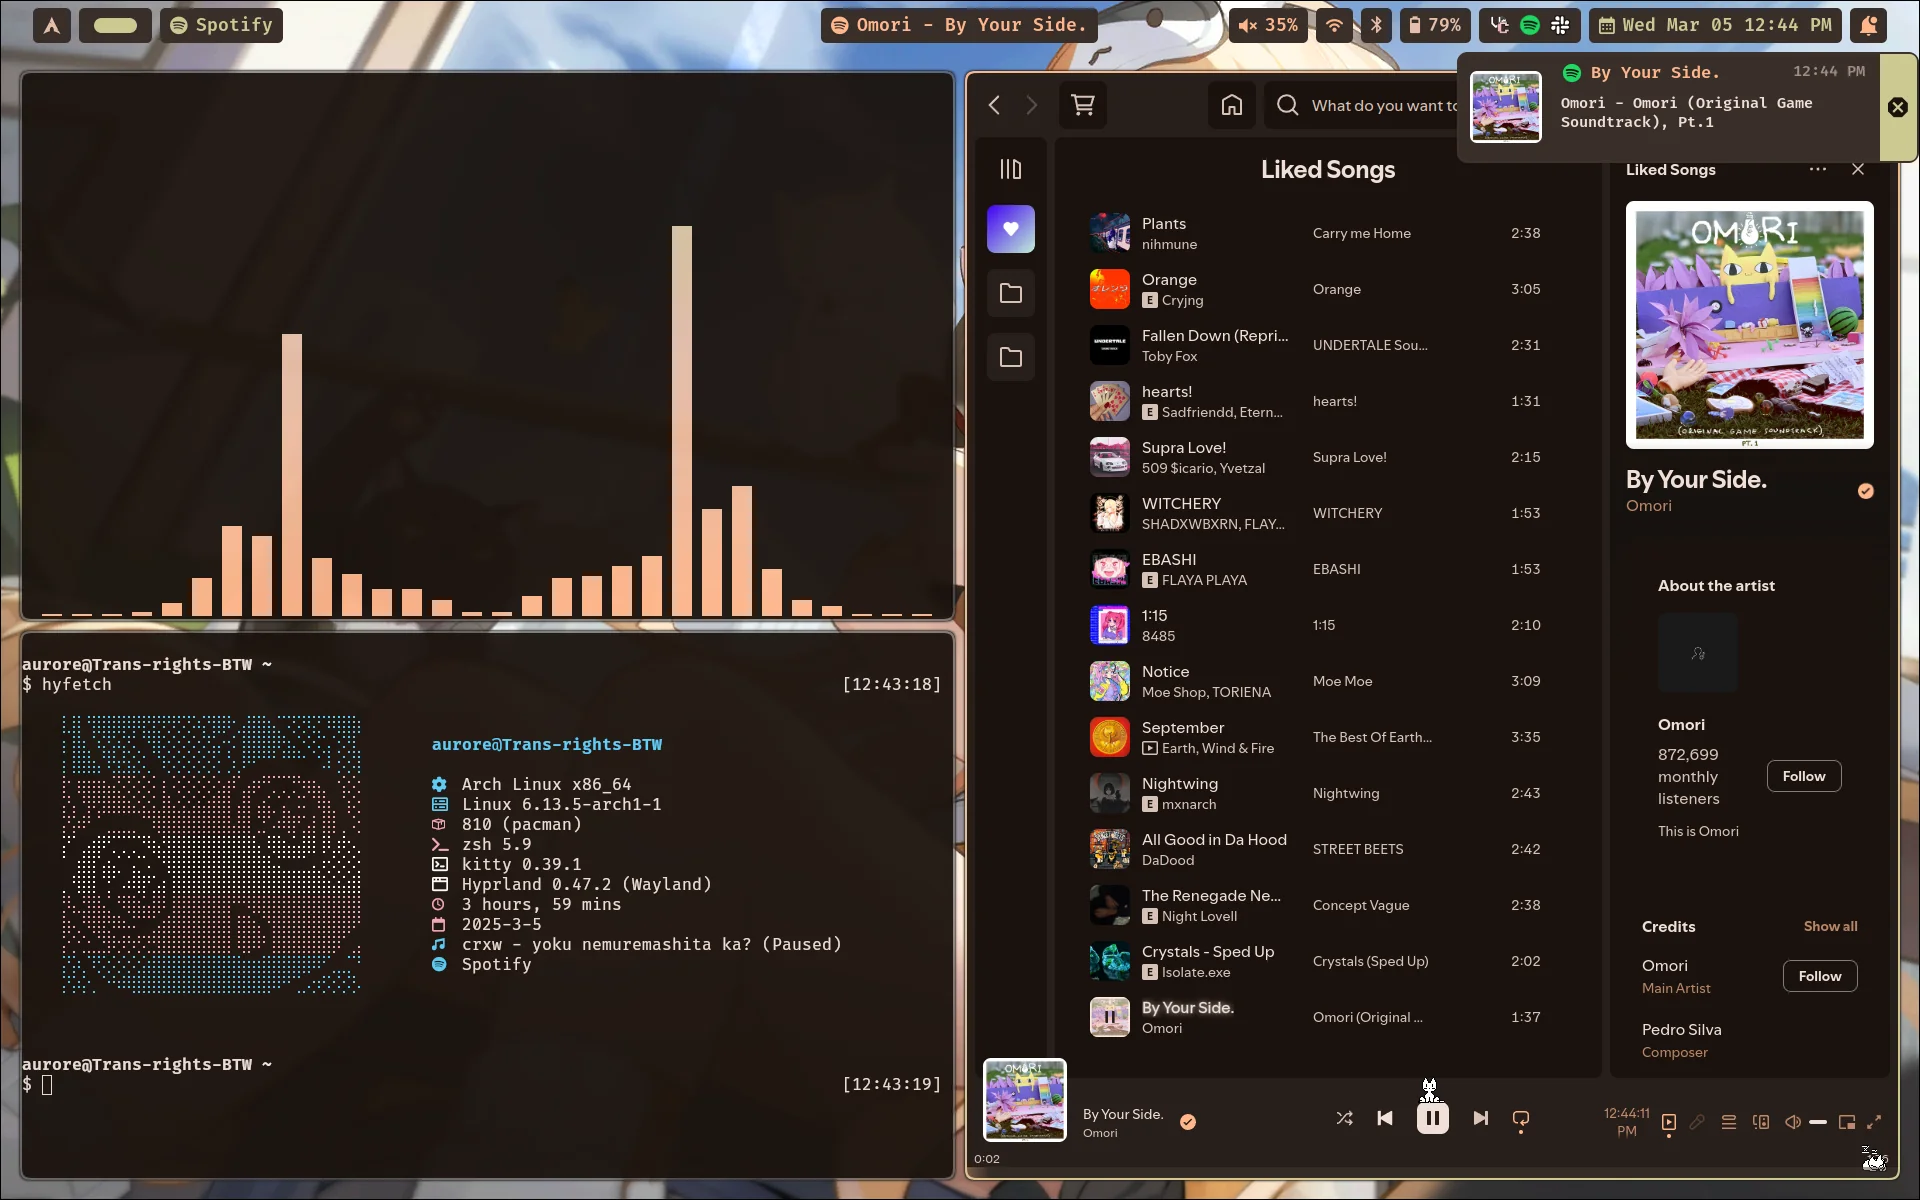Collapse the library using the sidebar panels icon
1920x1200 pixels.
point(1011,168)
